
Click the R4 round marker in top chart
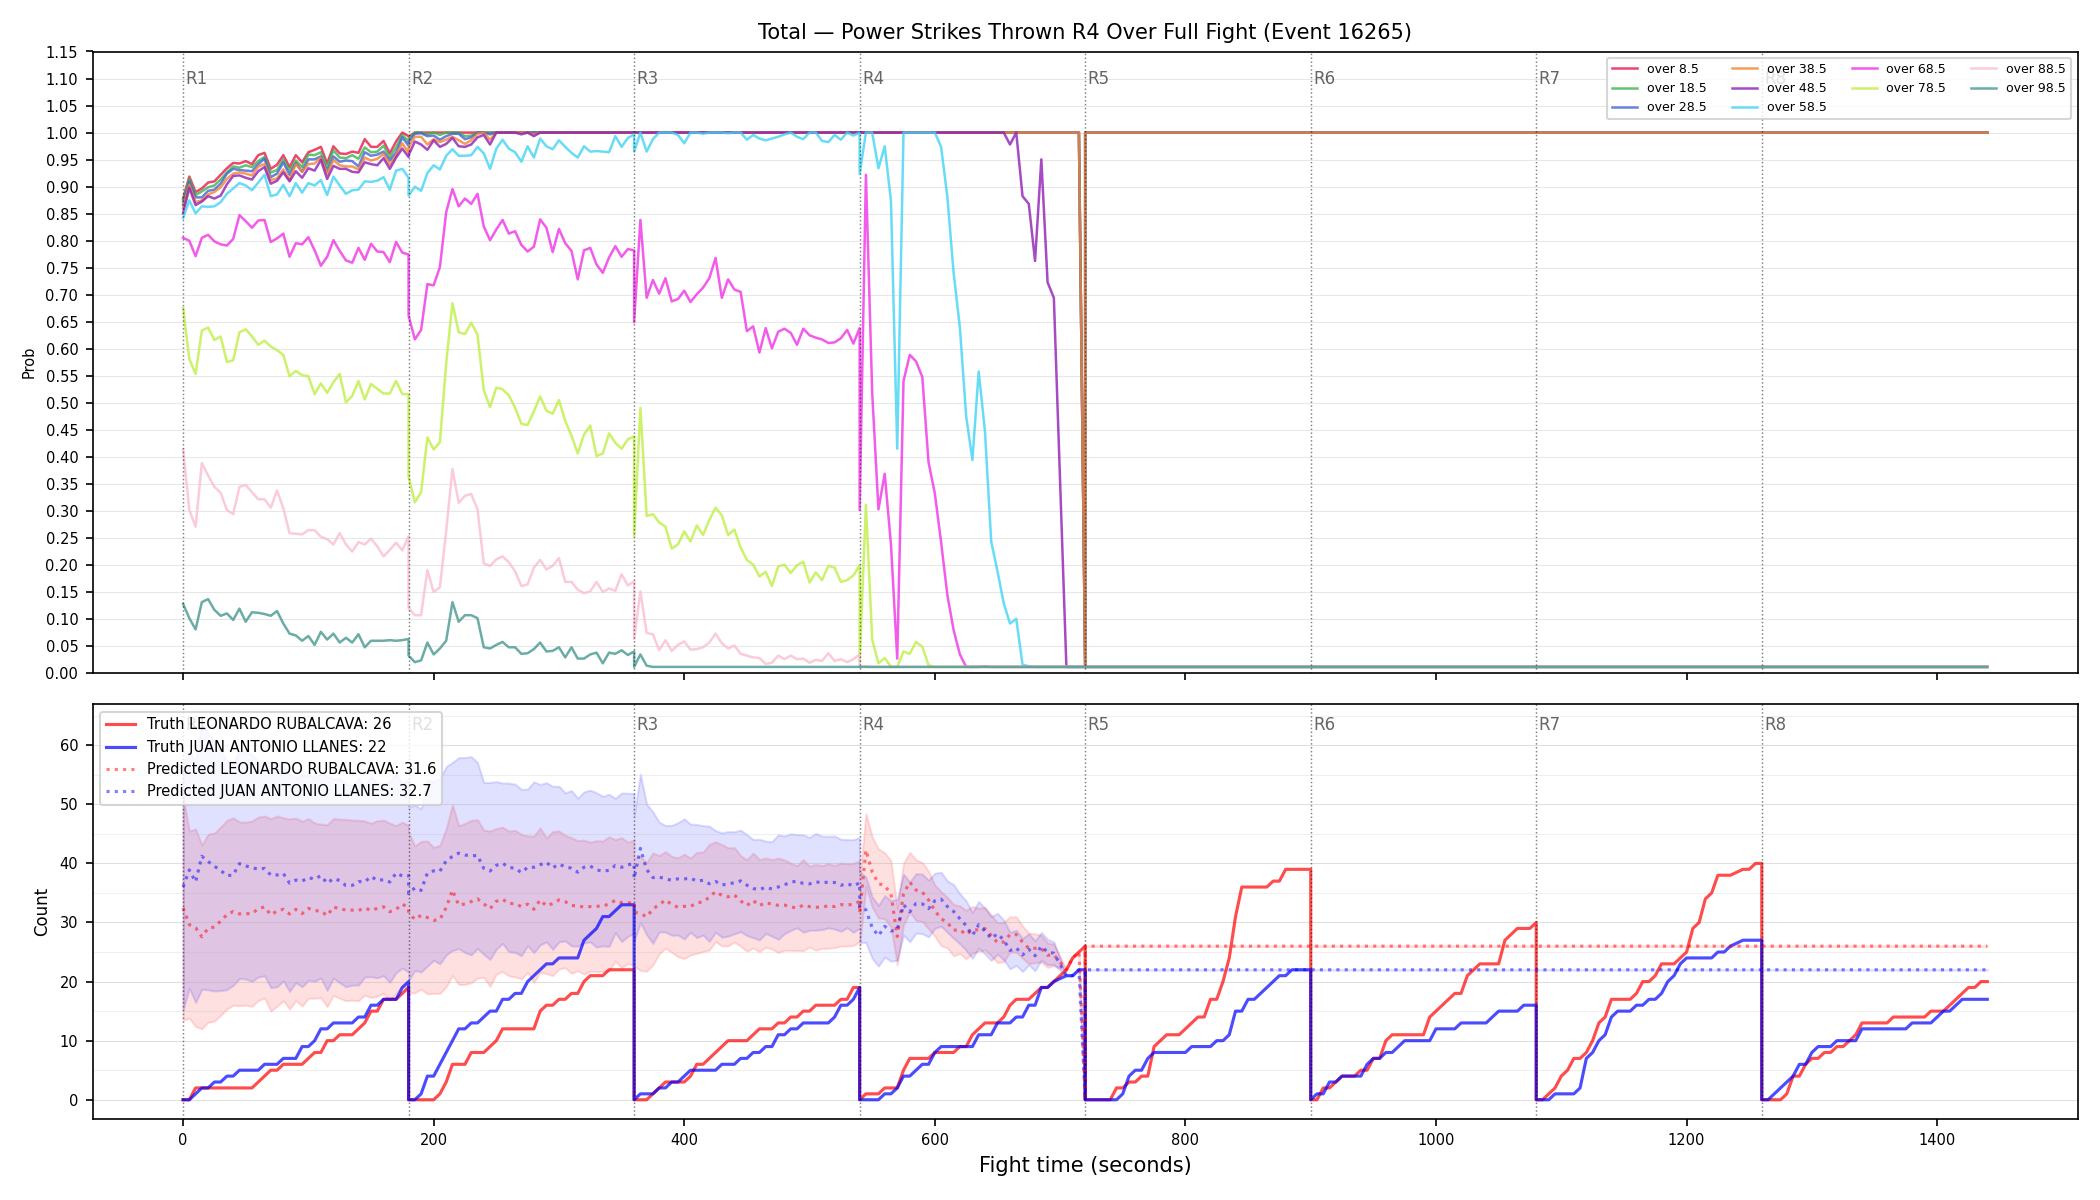point(873,78)
